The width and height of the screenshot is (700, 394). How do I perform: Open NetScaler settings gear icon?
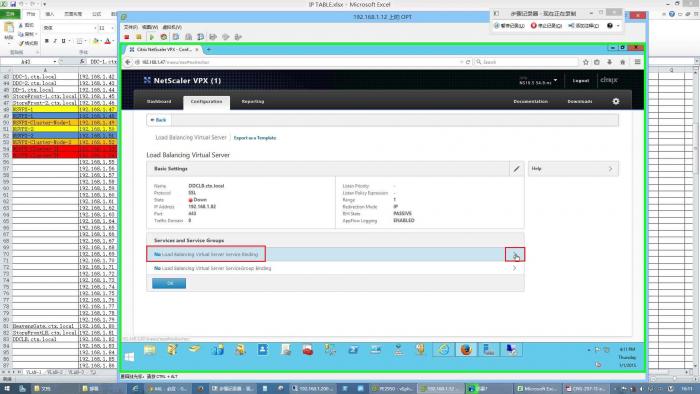[x=616, y=101]
